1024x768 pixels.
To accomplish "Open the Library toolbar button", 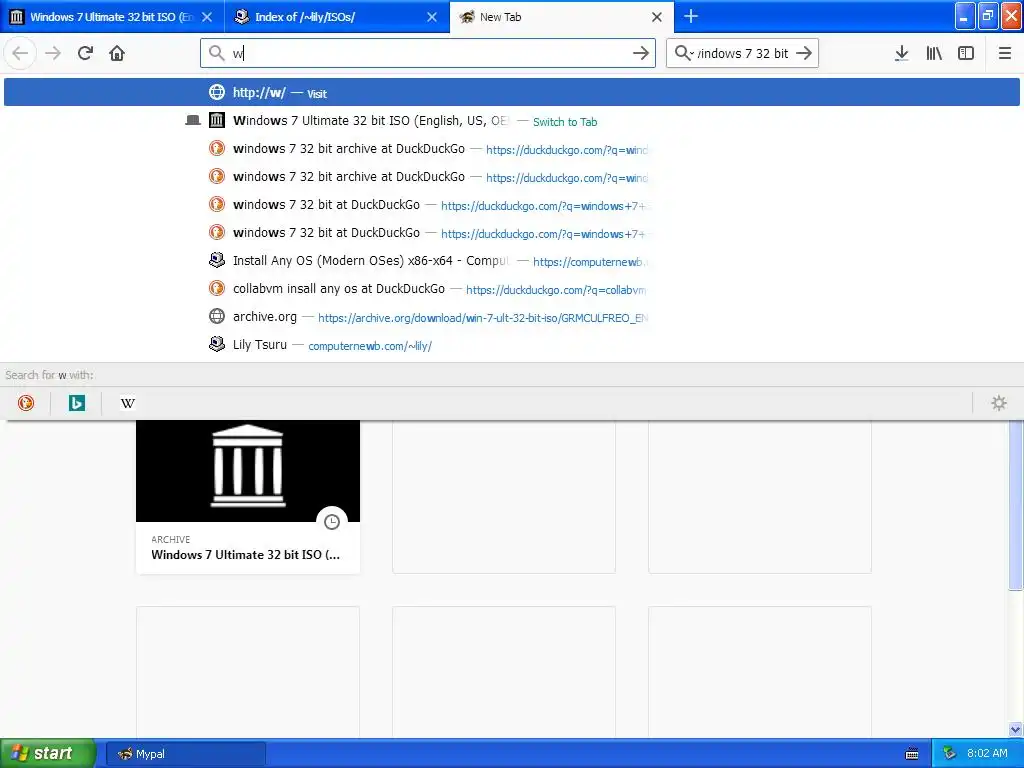I will pyautogui.click(x=934, y=53).
